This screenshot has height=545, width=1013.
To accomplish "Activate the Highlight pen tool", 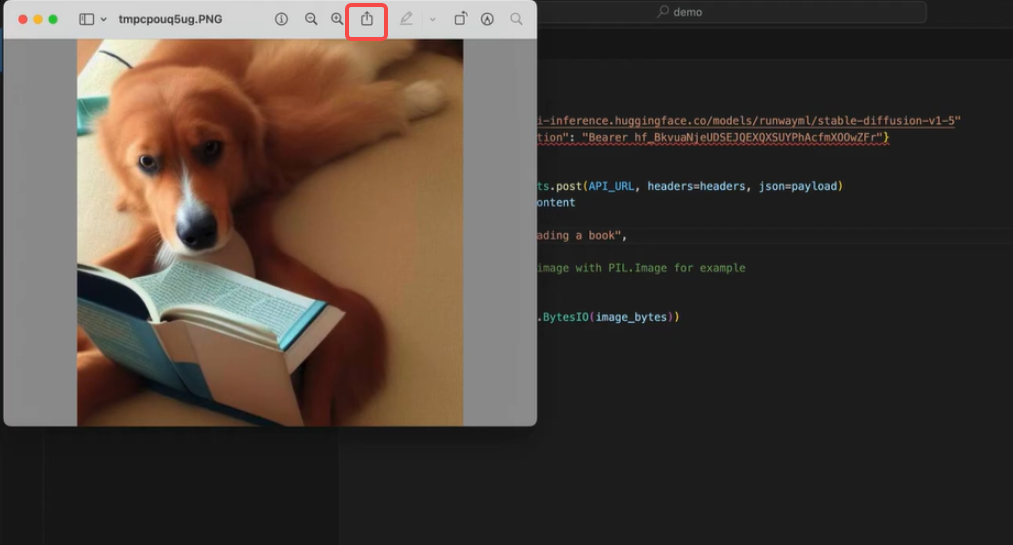I will click(406, 19).
